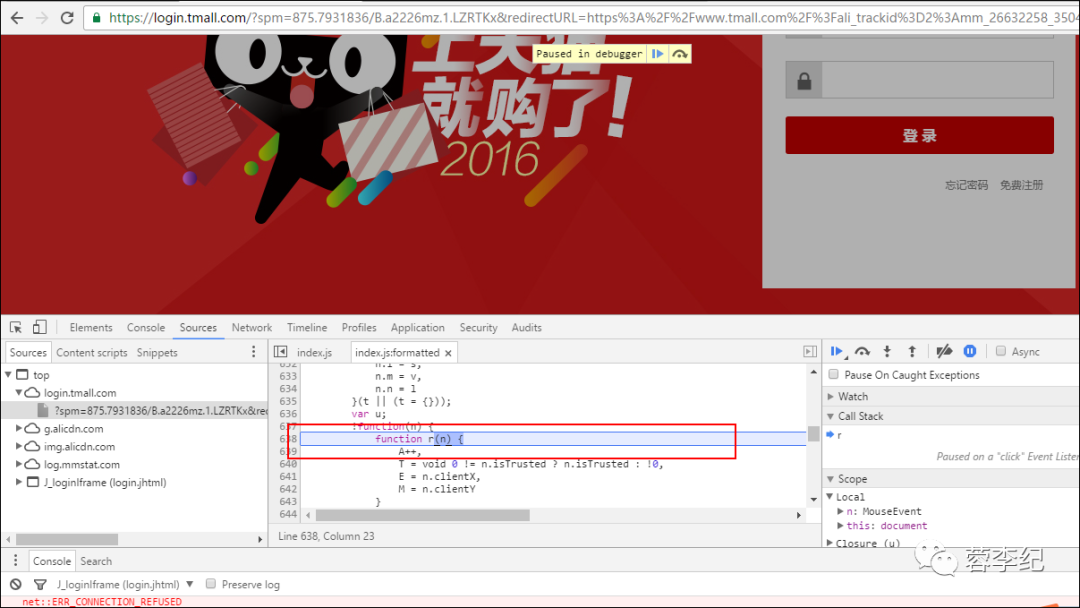Expand the img.alicdn.com tree node
1080x608 pixels.
pyautogui.click(x=19, y=446)
